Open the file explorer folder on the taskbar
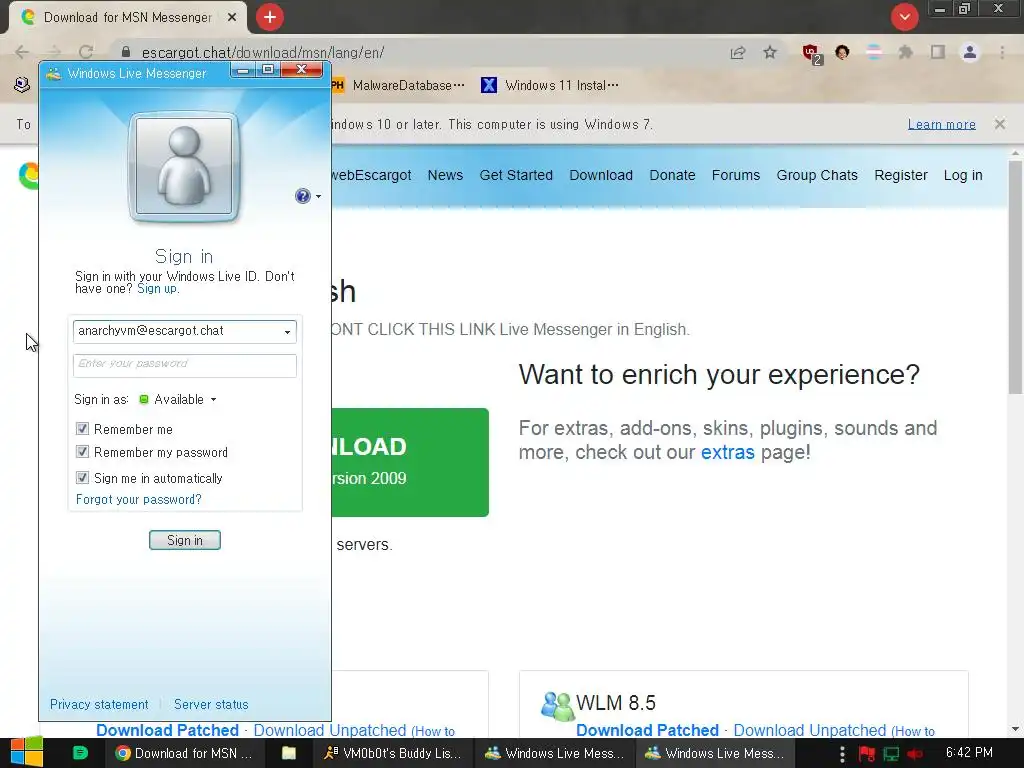The height and width of the screenshot is (768, 1024). tap(288, 753)
